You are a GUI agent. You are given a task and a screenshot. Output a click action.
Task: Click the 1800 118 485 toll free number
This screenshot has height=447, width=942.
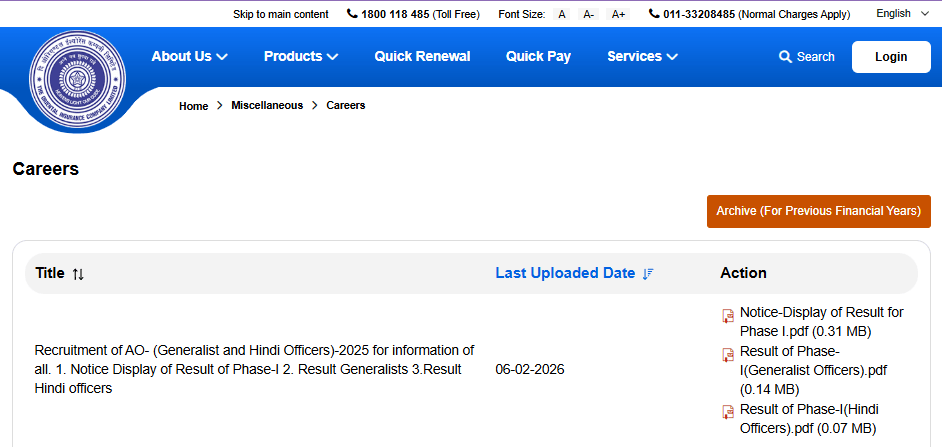point(395,14)
